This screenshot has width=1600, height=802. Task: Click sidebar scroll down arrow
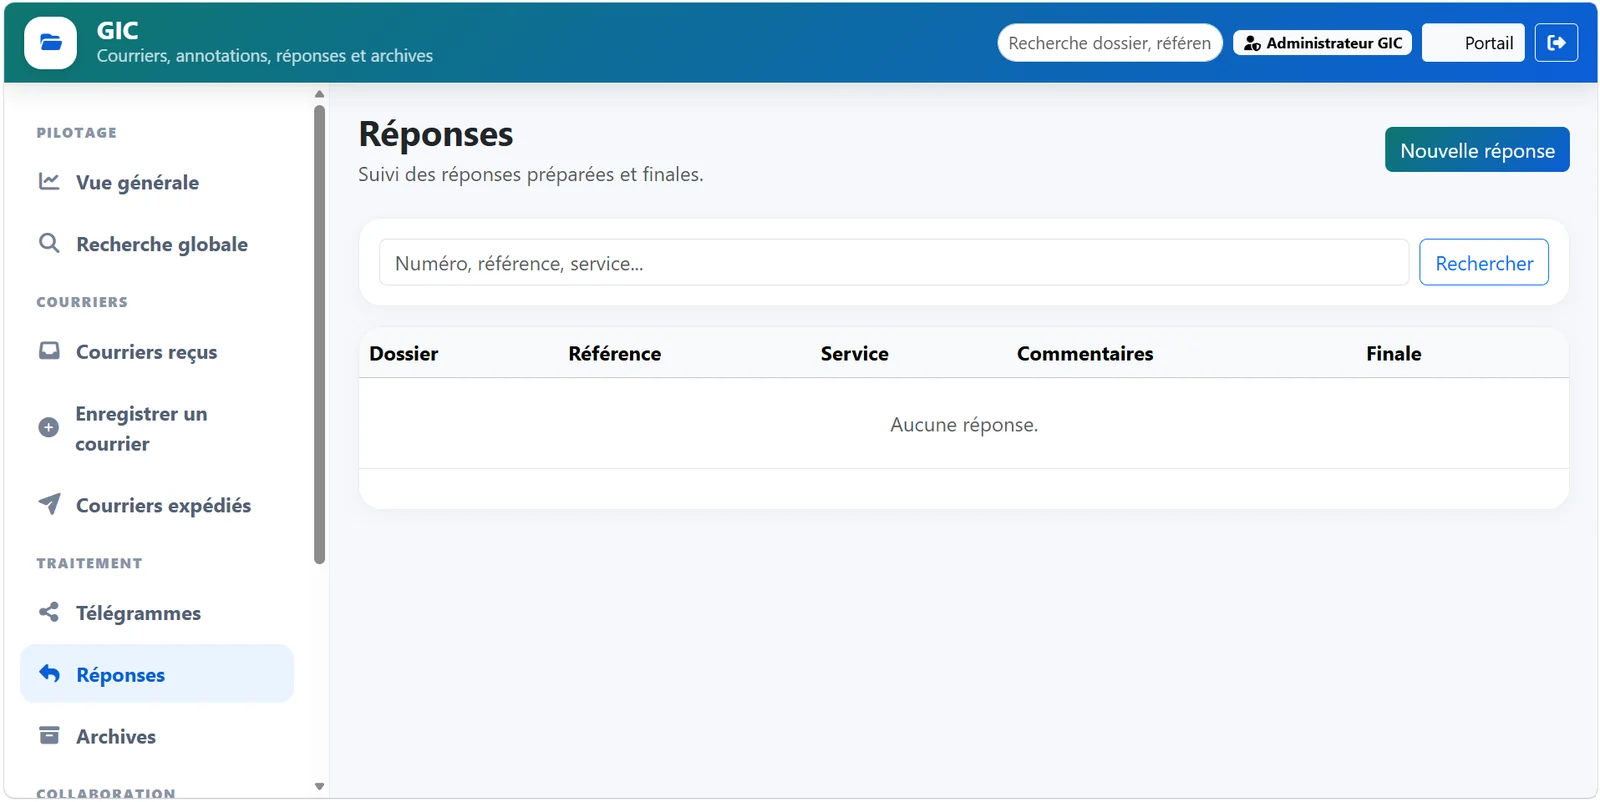click(x=320, y=787)
